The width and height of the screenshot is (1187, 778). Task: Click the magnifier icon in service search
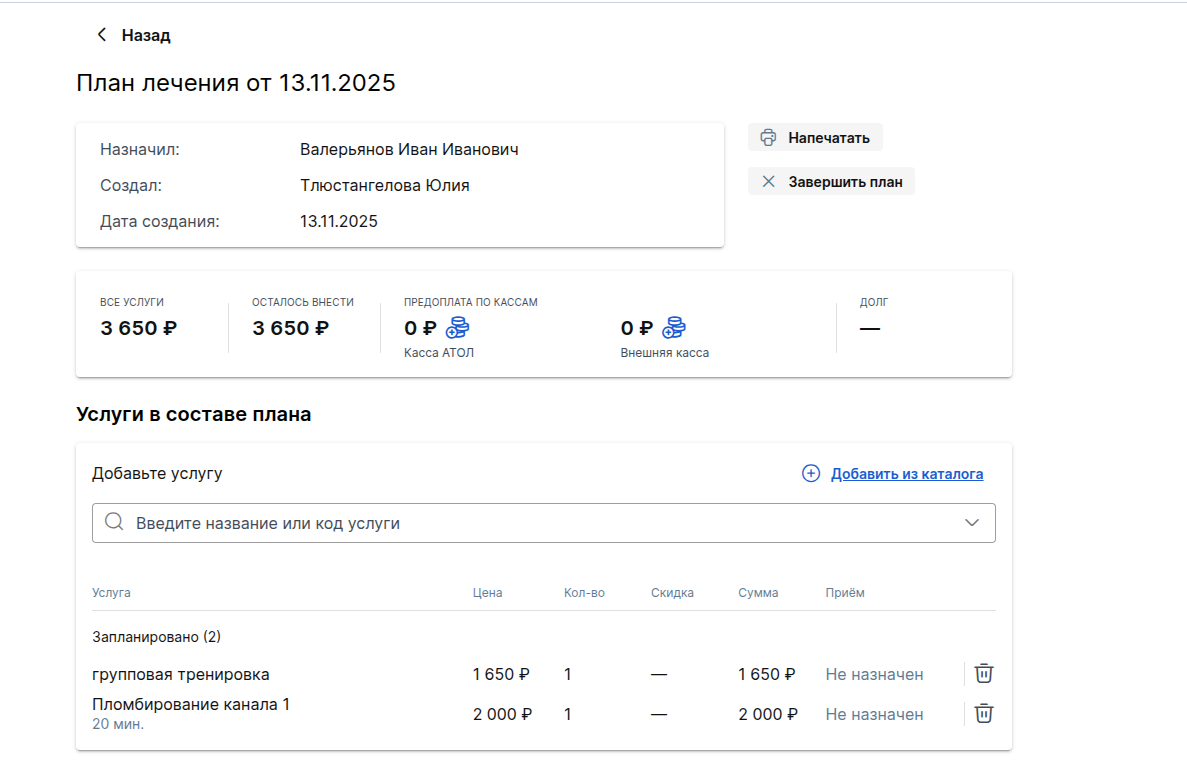(114, 523)
